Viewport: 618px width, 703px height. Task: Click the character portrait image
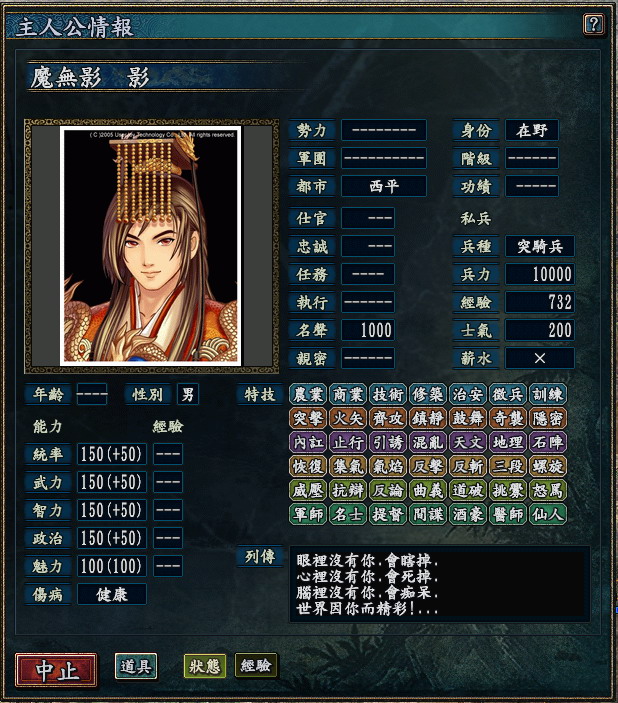151,246
